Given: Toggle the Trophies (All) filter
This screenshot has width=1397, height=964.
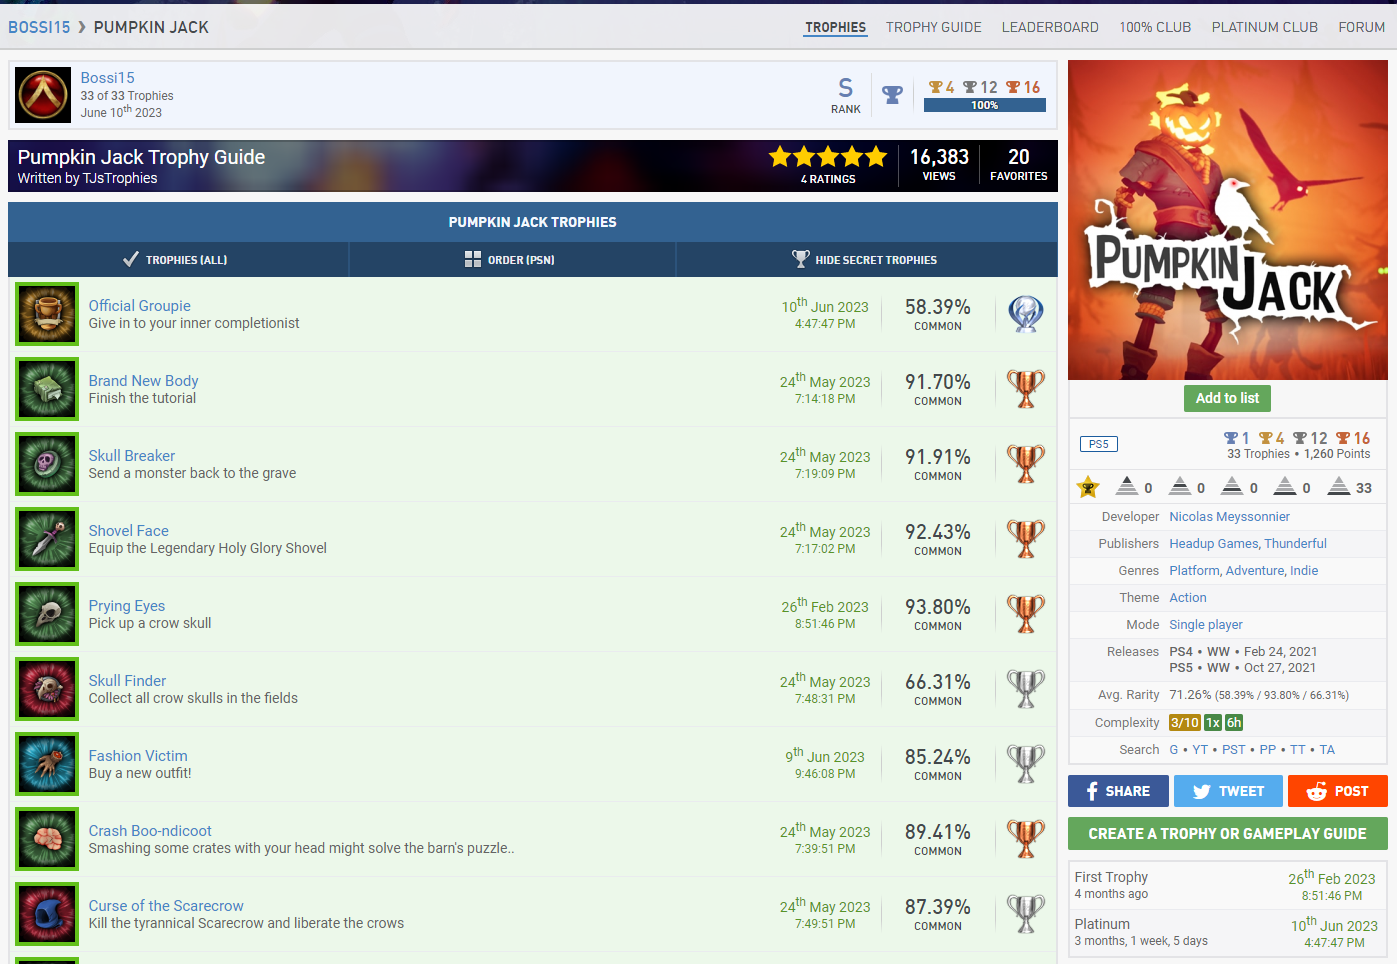Looking at the screenshot, I should 176,260.
